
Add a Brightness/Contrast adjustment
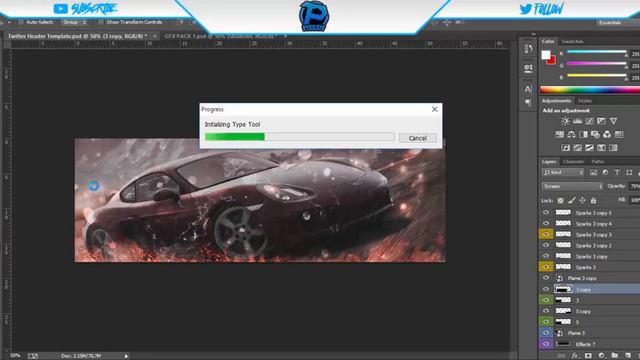(565, 121)
